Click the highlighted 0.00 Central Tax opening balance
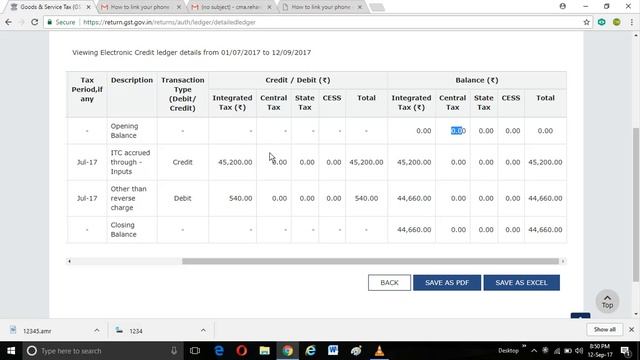 458,131
